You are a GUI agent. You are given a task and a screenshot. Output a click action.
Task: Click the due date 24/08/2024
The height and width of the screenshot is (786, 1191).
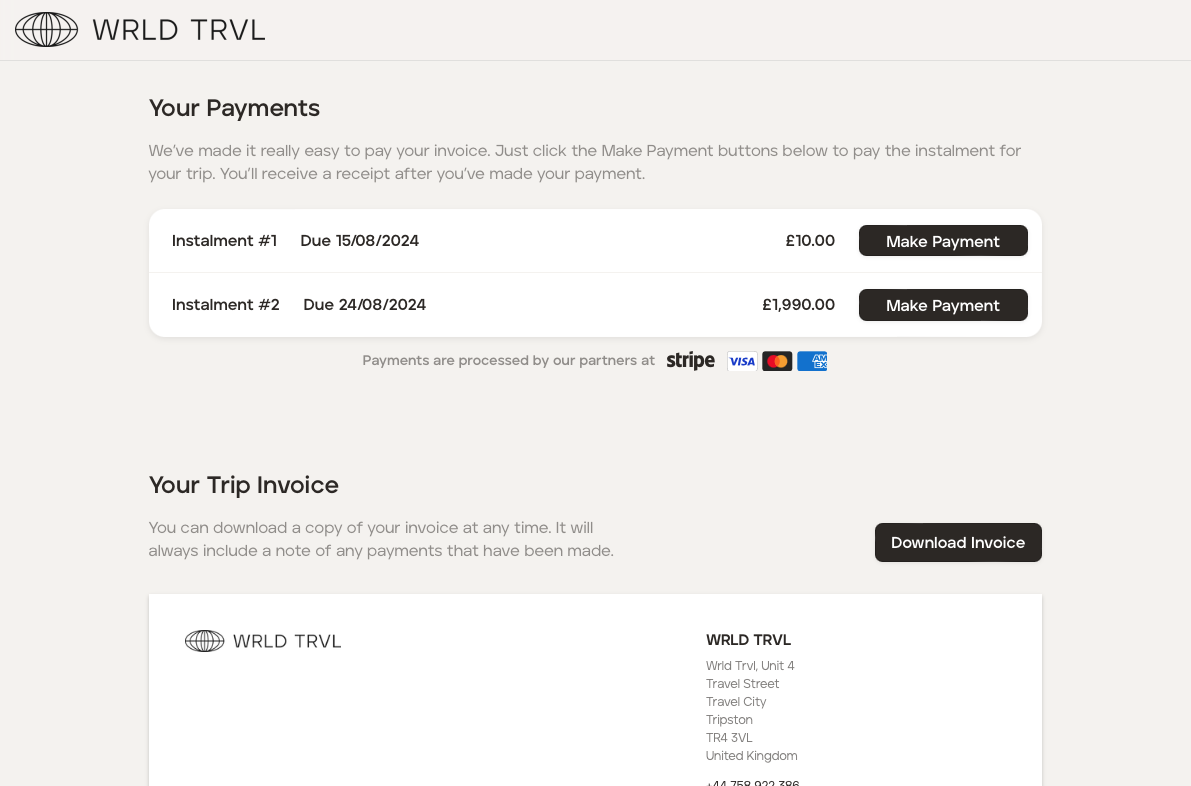coord(365,305)
